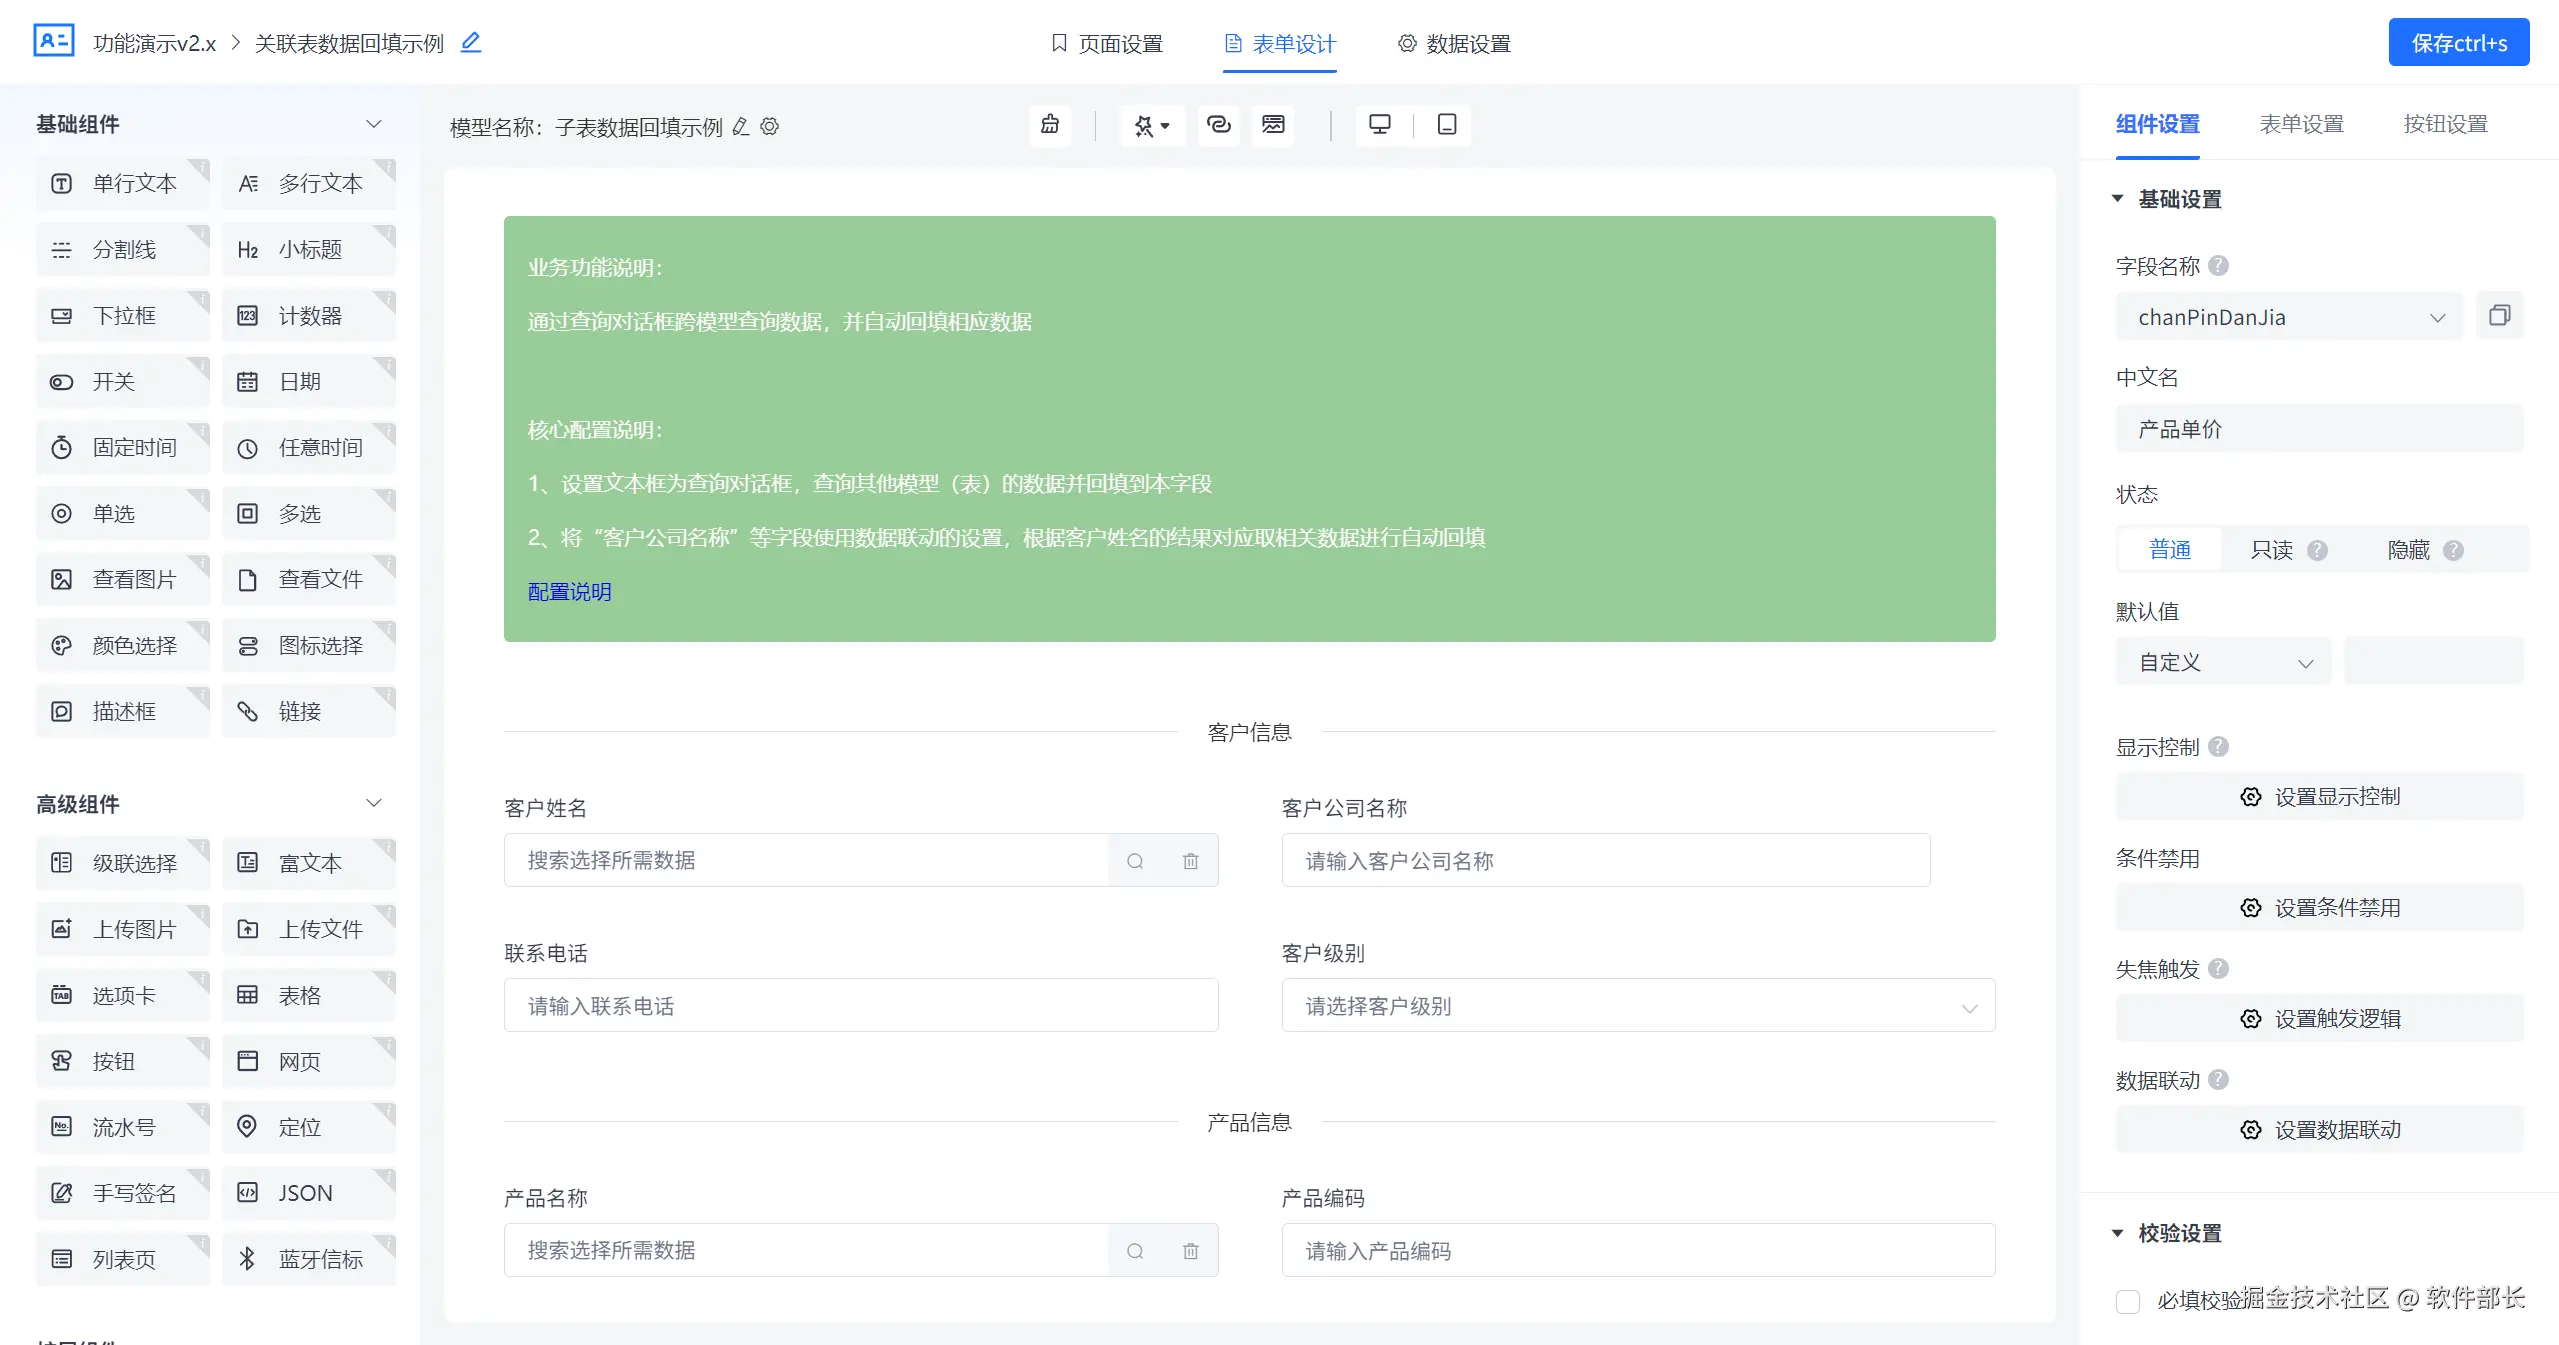Open the 字段名称 dropdown
The width and height of the screenshot is (2559, 1345).
coord(2288,317)
